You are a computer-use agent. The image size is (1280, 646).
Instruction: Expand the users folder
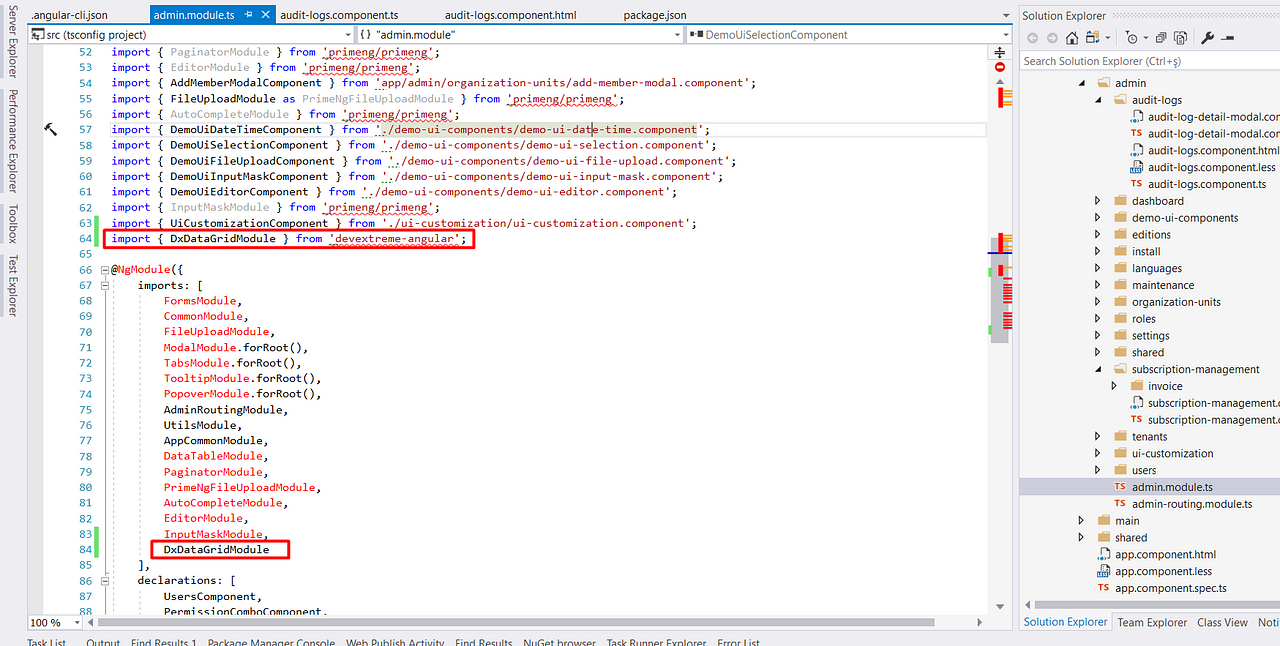1098,470
